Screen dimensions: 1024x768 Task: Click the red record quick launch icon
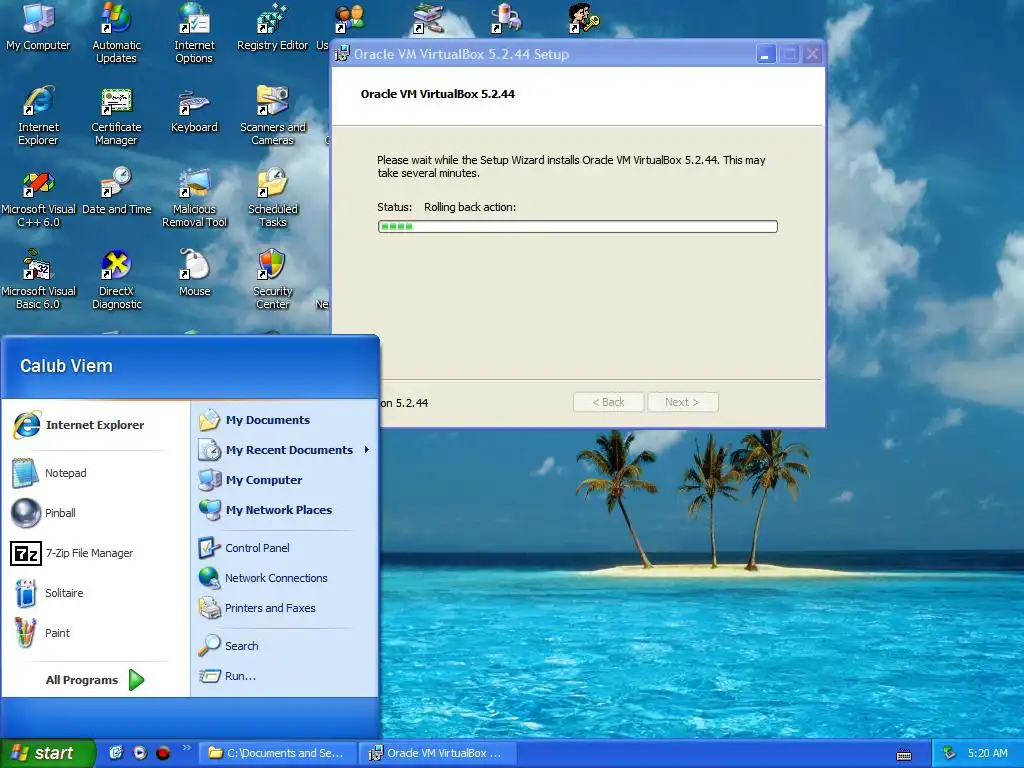click(x=163, y=753)
